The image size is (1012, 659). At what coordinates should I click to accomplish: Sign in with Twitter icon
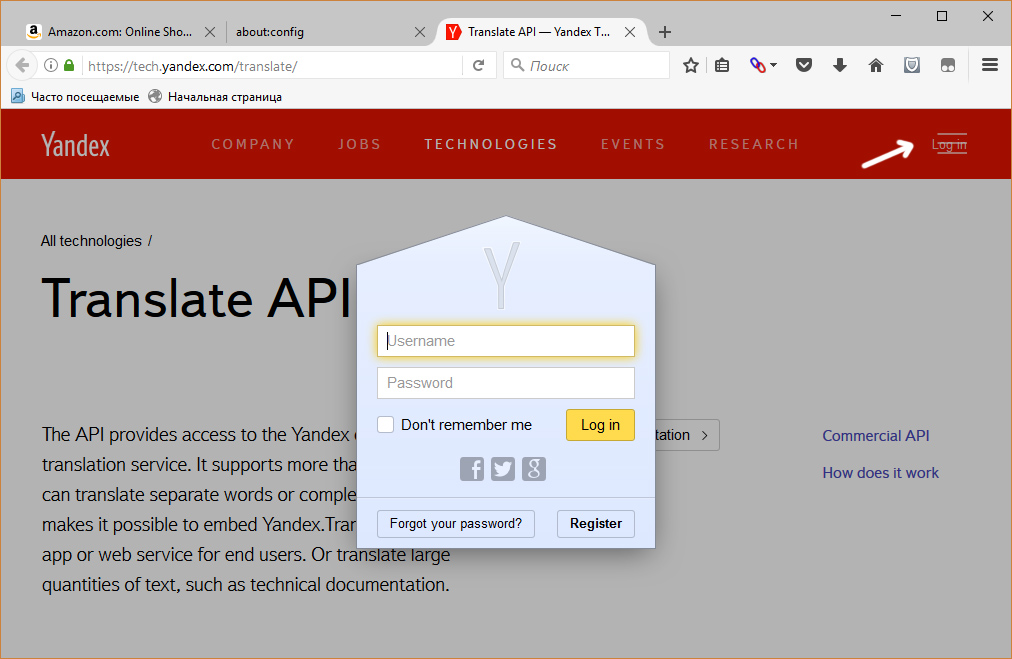503,469
